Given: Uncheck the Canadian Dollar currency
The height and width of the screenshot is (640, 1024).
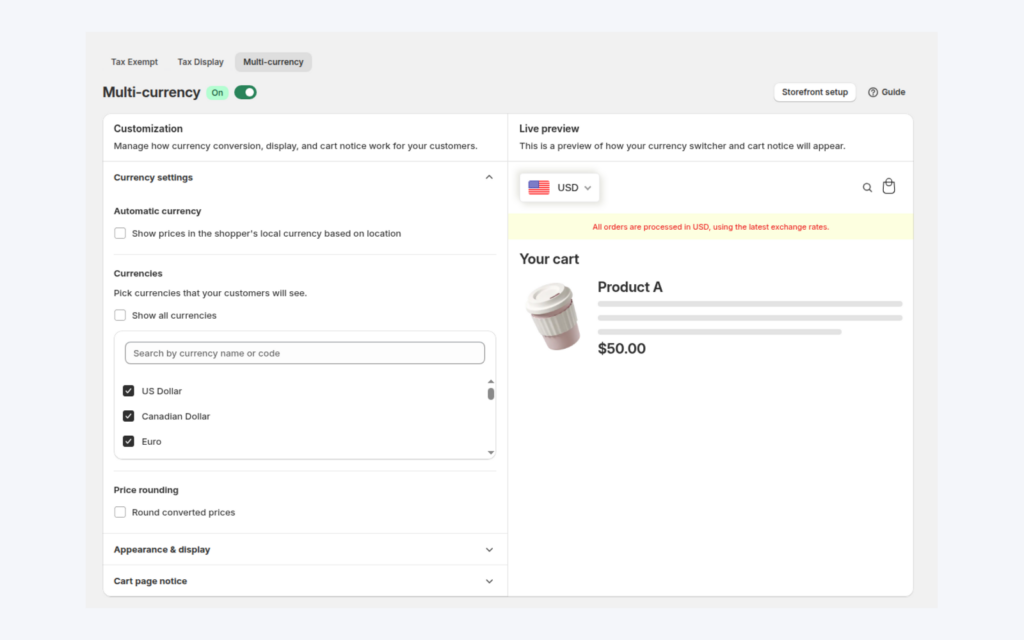Looking at the screenshot, I should point(129,416).
